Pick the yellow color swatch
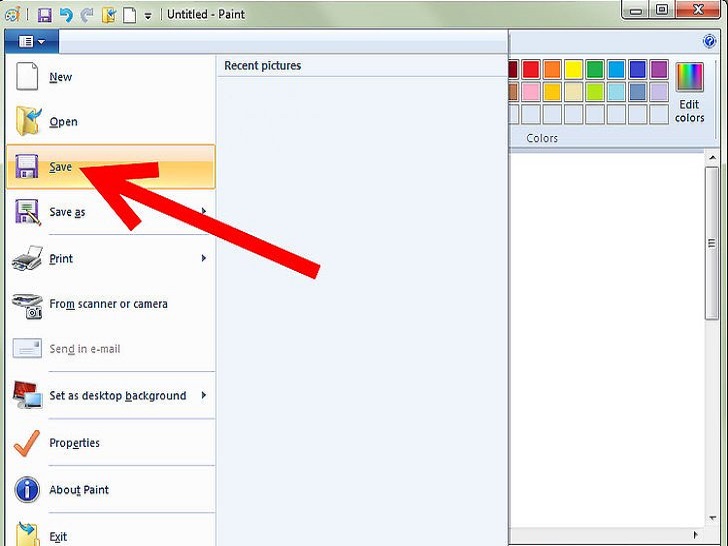Image resolution: width=728 pixels, height=546 pixels. (x=573, y=69)
